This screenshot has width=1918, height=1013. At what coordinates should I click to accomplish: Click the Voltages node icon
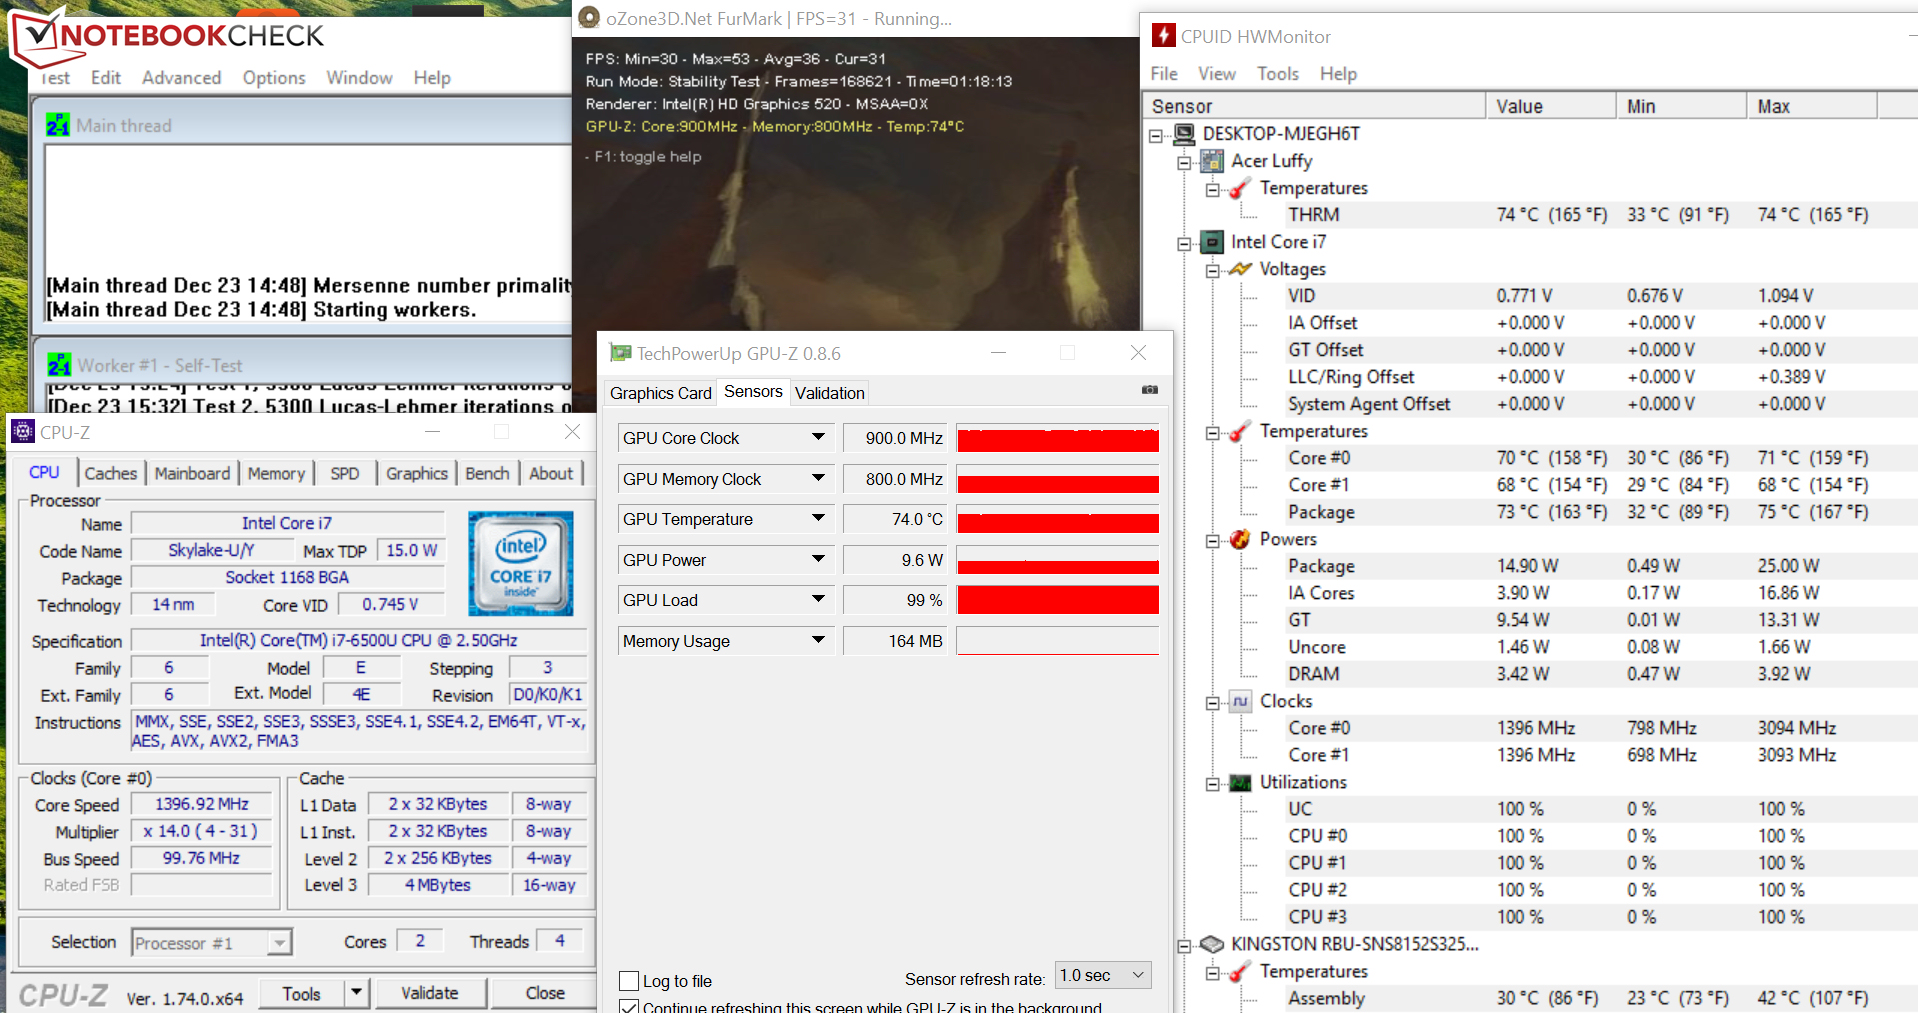[x=1240, y=269]
